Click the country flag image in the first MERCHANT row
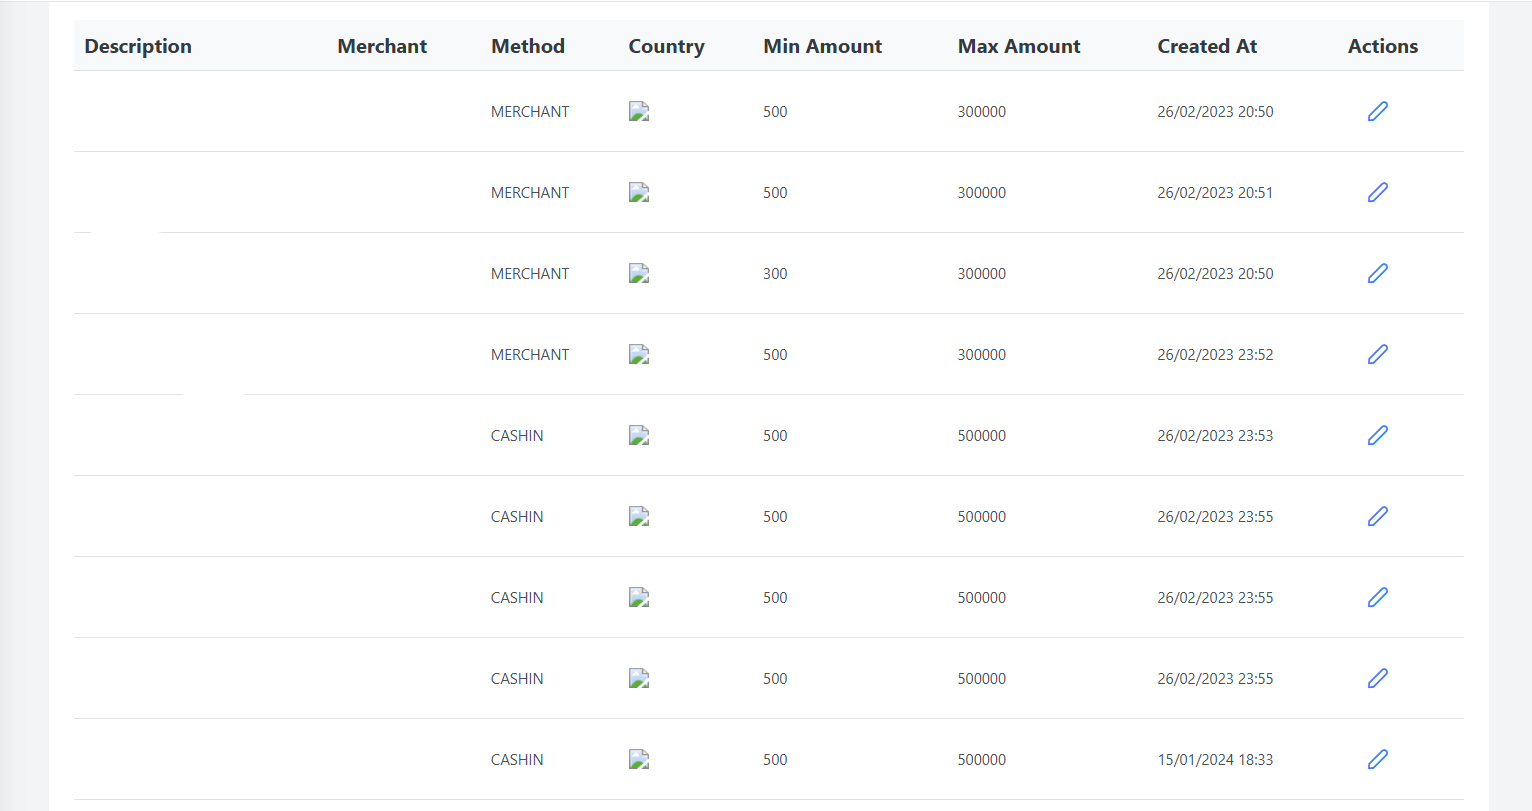1532x811 pixels. pos(638,111)
